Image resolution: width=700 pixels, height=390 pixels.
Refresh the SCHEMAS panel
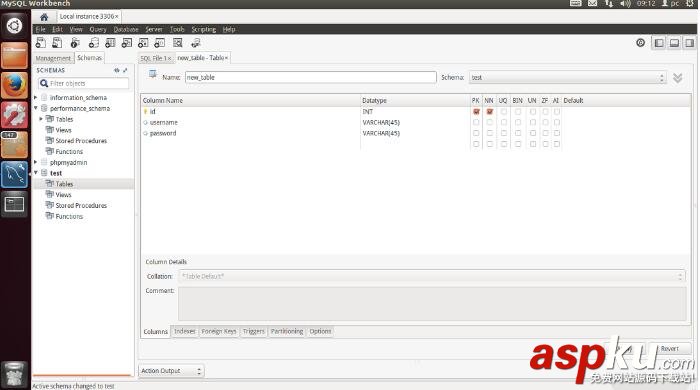117,70
